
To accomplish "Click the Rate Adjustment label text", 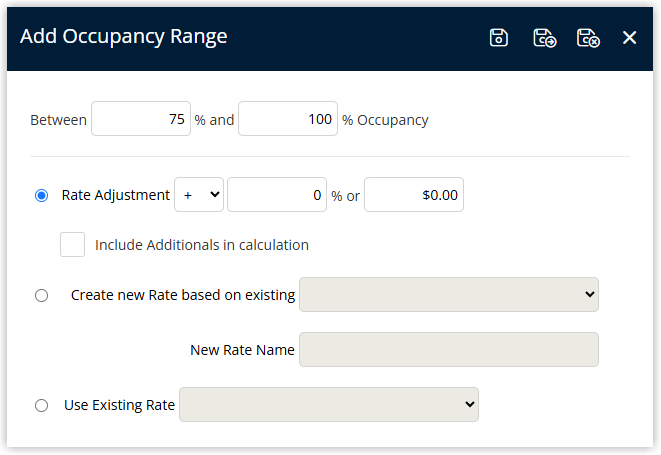I will (x=116, y=195).
